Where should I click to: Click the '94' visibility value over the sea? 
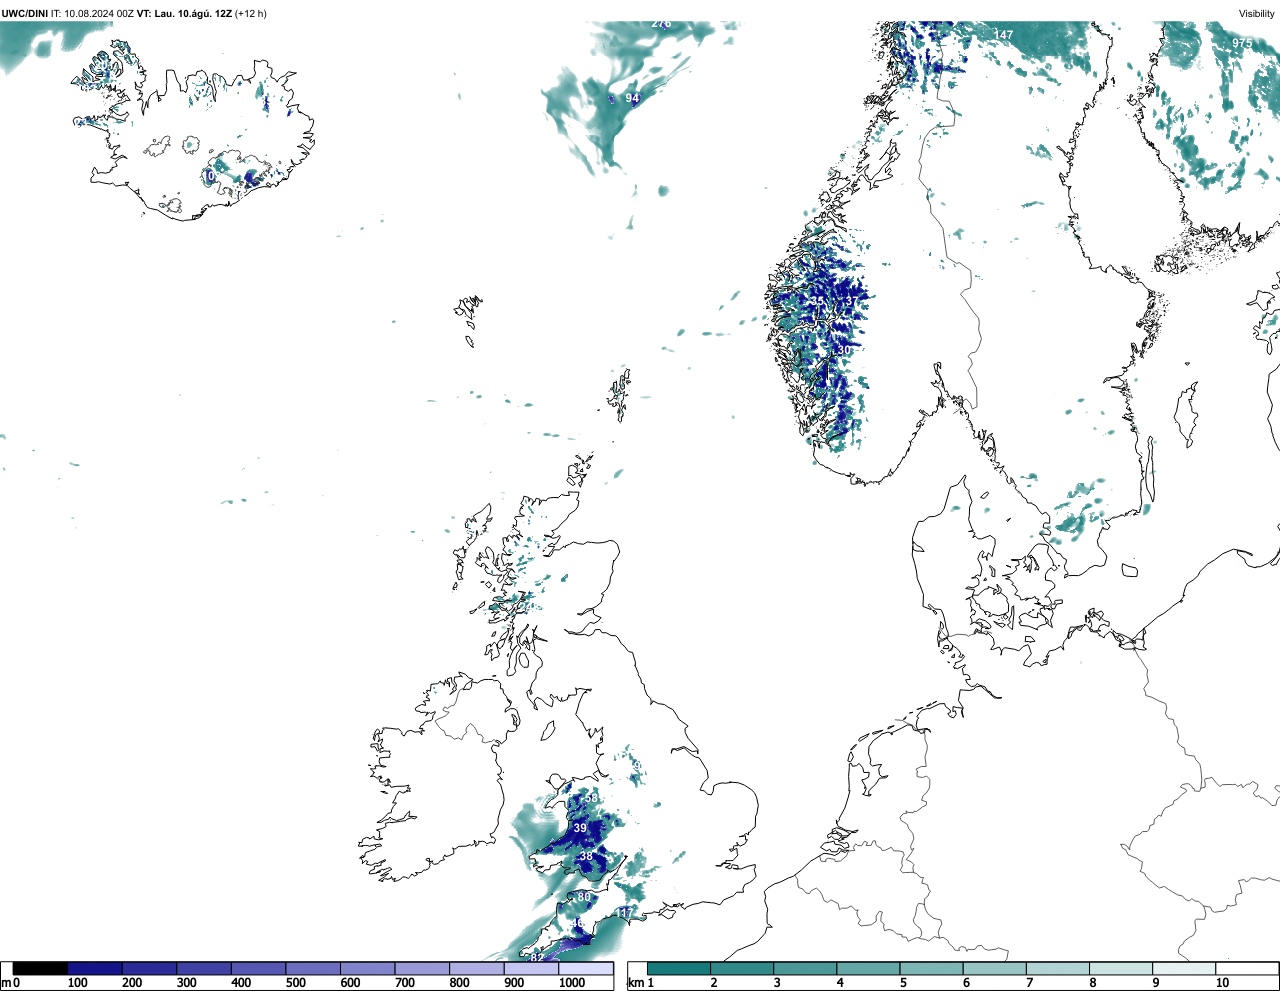pyautogui.click(x=632, y=98)
